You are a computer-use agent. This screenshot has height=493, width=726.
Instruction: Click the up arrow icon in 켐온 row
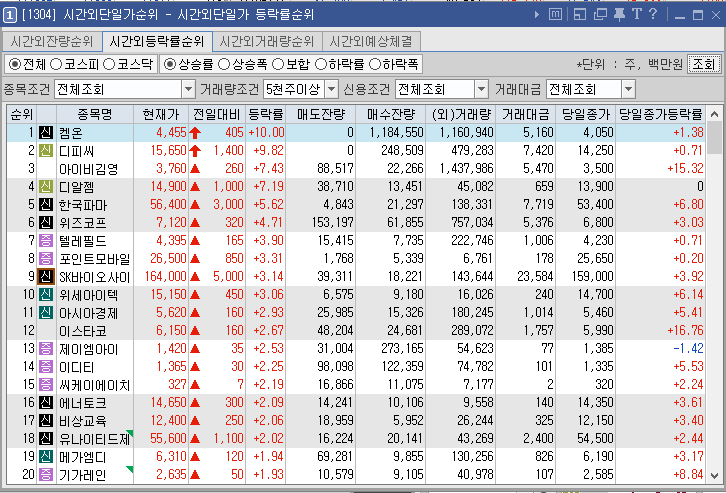[195, 133]
